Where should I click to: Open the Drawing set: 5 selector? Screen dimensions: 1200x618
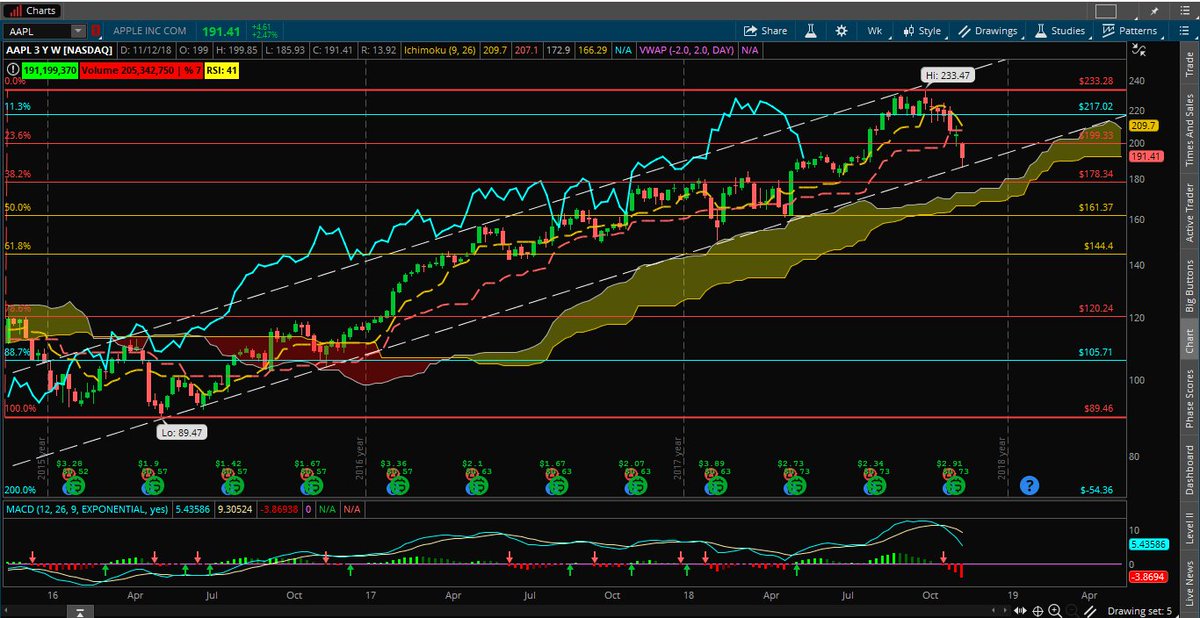[1142, 611]
